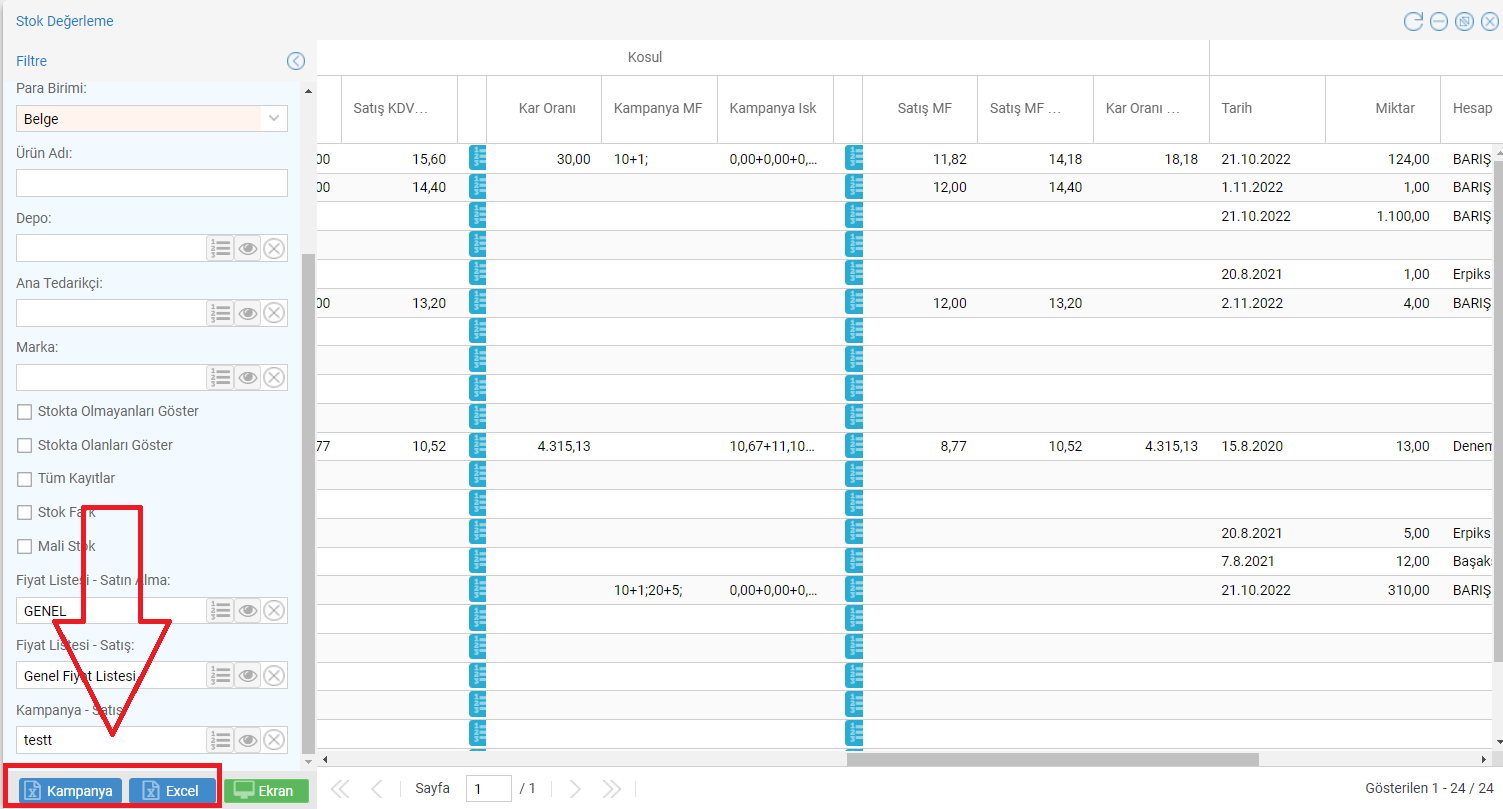This screenshot has height=809, width=1503.
Task: View testt campaign with eye icon
Action: (248, 740)
